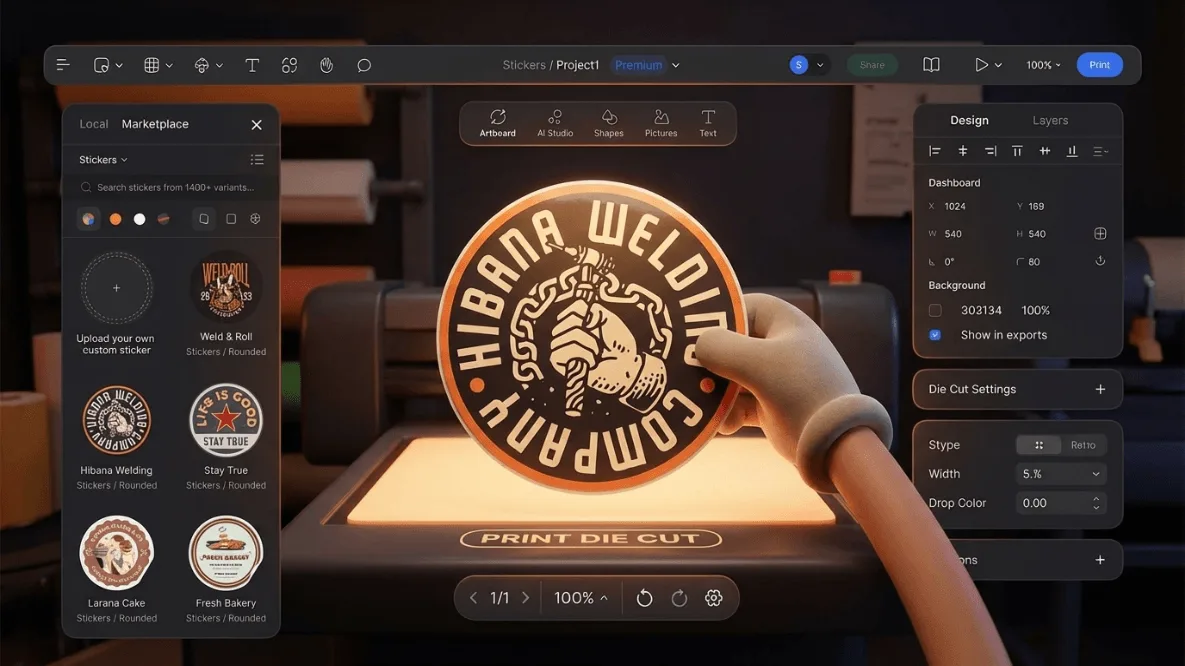Image resolution: width=1185 pixels, height=666 pixels.
Task: Expand the Stickers category dropdown
Action: (x=104, y=160)
